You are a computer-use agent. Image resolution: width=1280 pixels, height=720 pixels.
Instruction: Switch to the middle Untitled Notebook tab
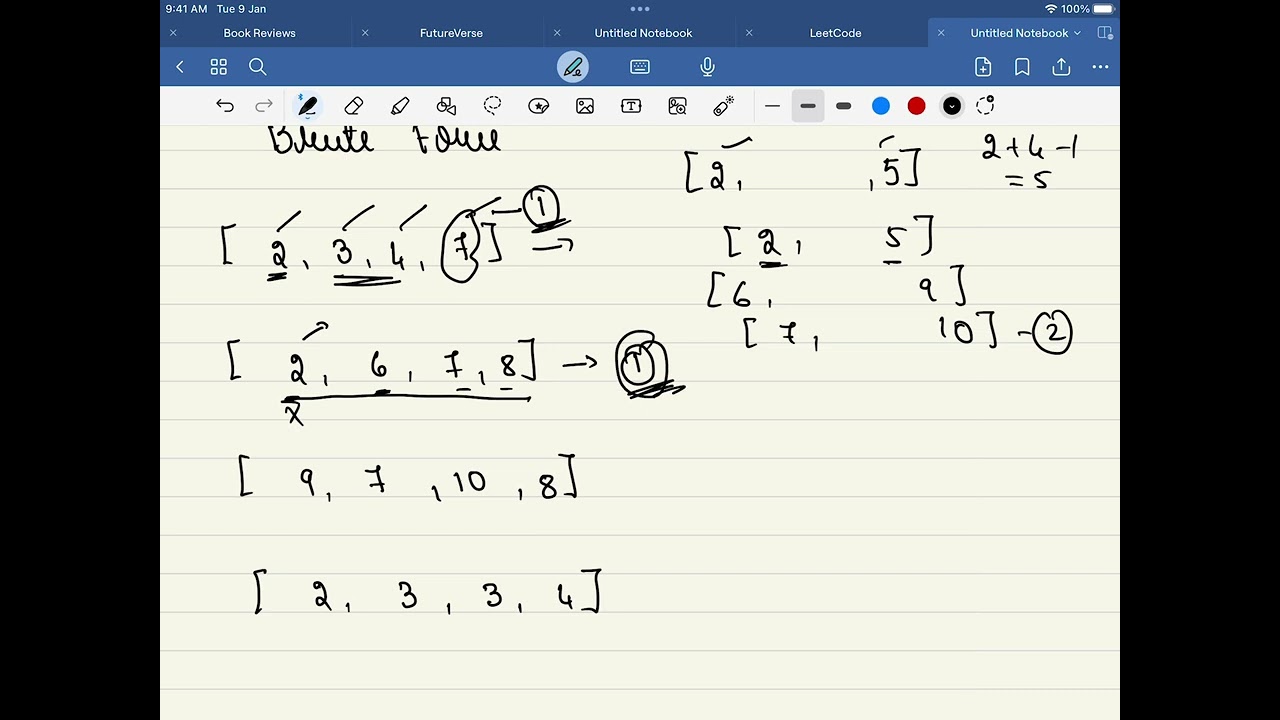tap(643, 33)
